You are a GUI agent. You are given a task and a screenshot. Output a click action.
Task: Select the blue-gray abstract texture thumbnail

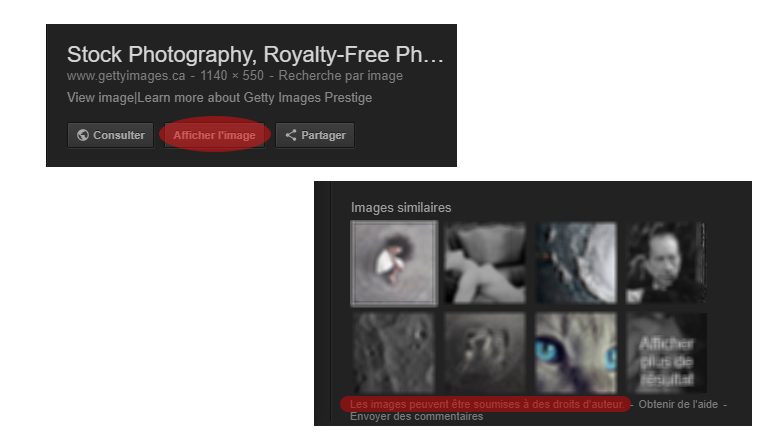[x=576, y=263]
